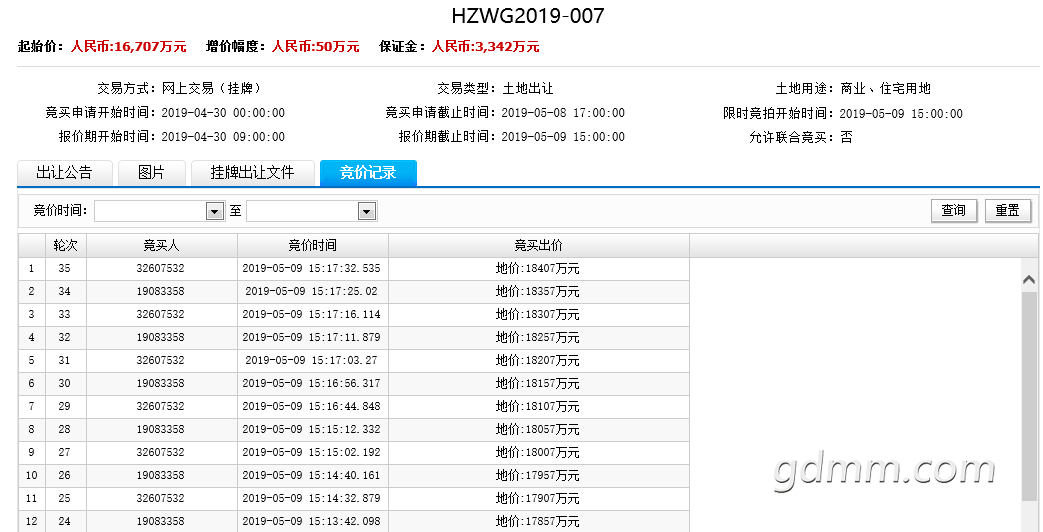This screenshot has width=1043, height=532.
Task: Click the 竞买出价 column header
Action: 539,245
